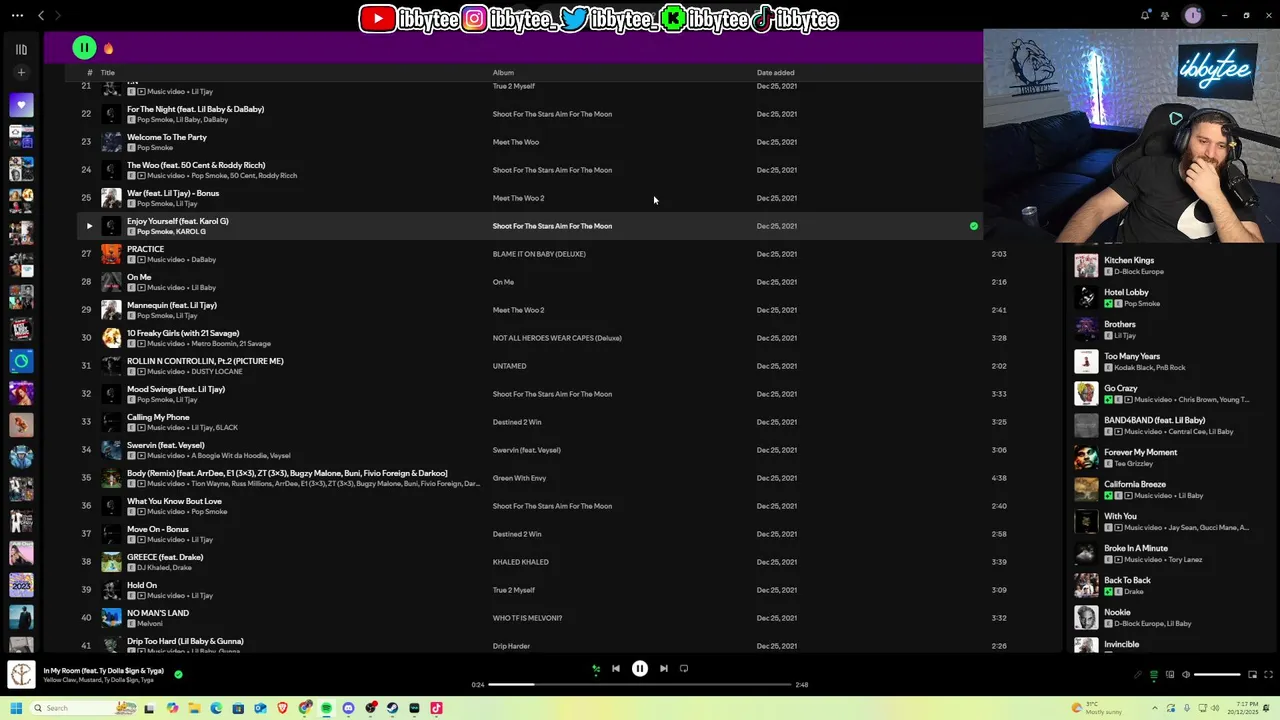Open album NOT ALL HEROES WEAR CAPES (Deluxe)
The image size is (1280, 720).
coord(557,338)
